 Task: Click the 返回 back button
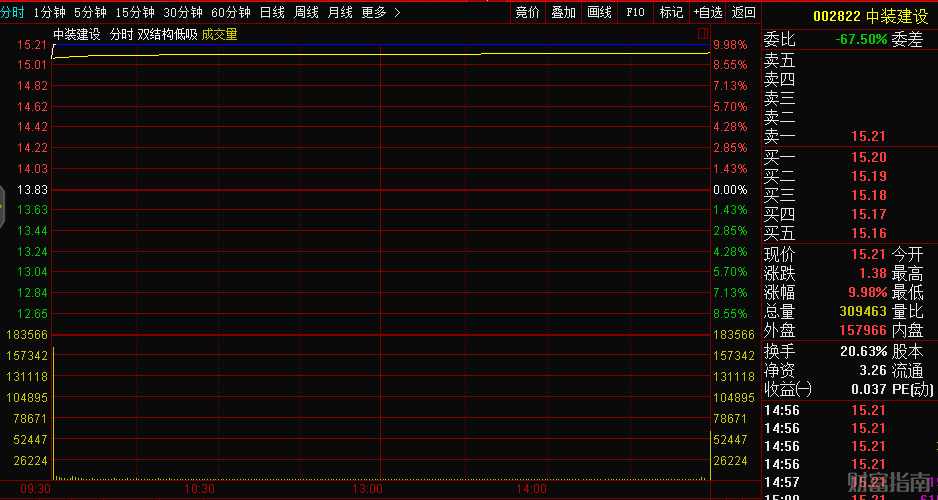[744, 12]
